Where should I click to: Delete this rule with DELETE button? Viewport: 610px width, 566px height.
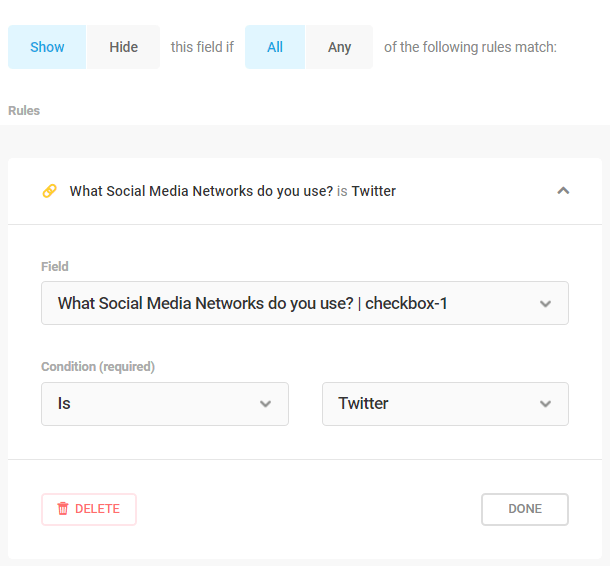[89, 509]
